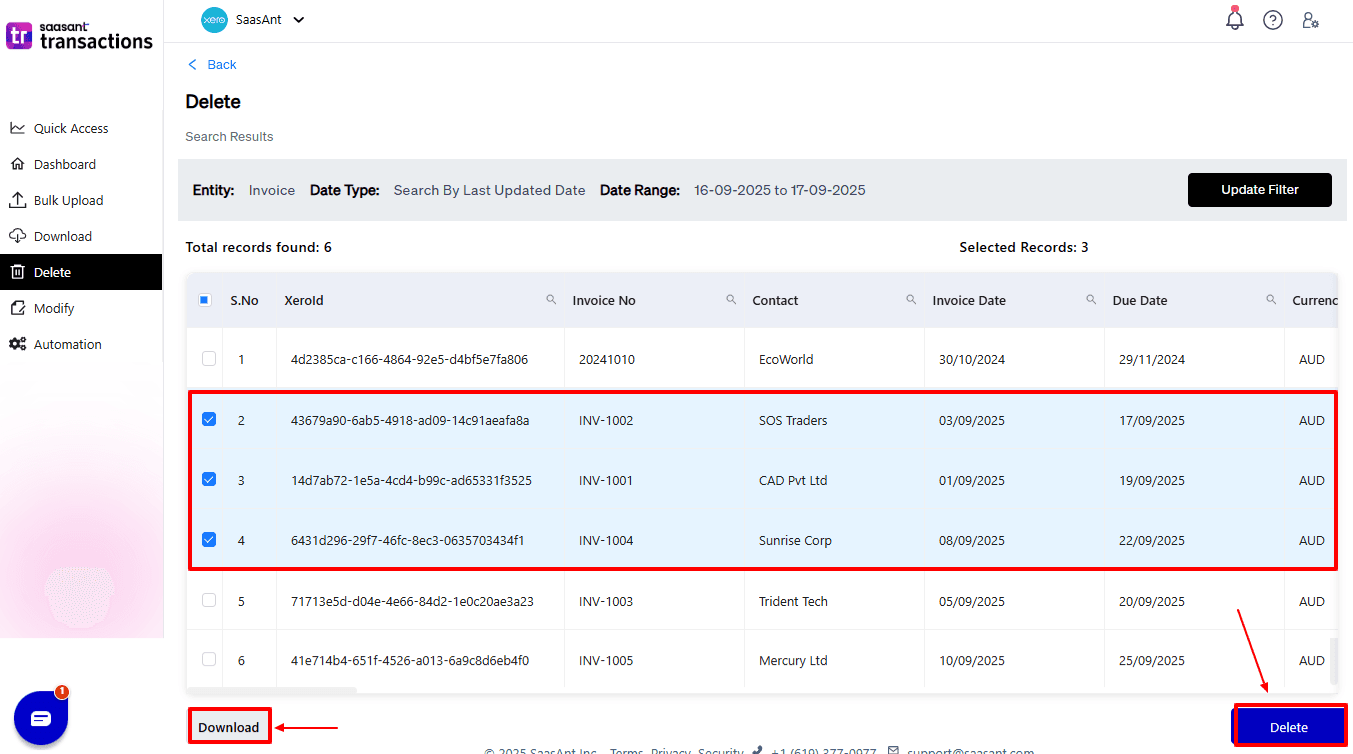Open the chat support bubble
1353x754 pixels.
tap(41, 718)
